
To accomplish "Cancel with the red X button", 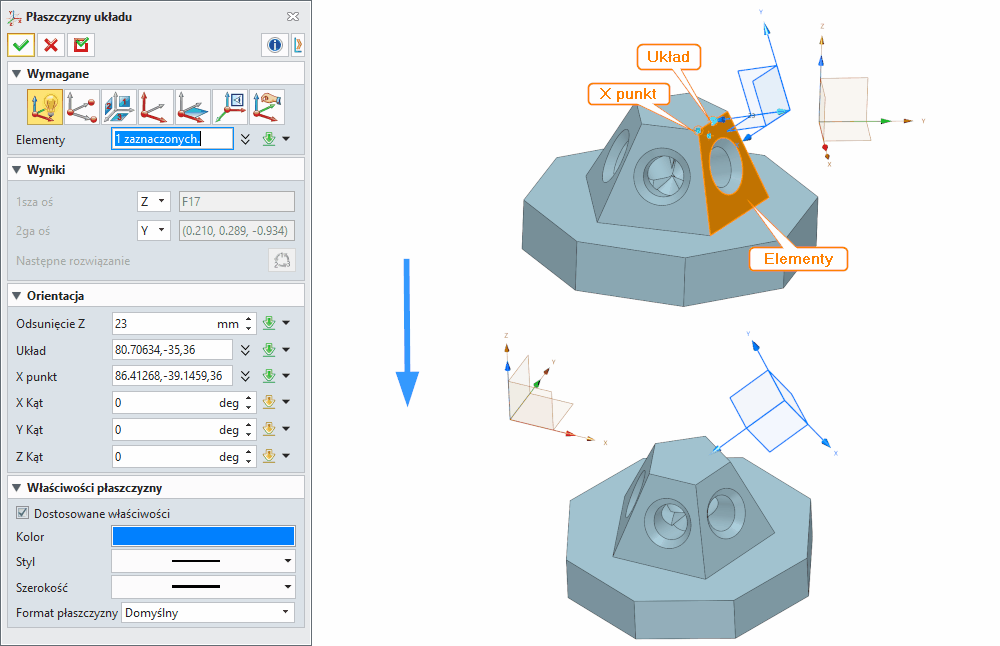I will click(51, 45).
